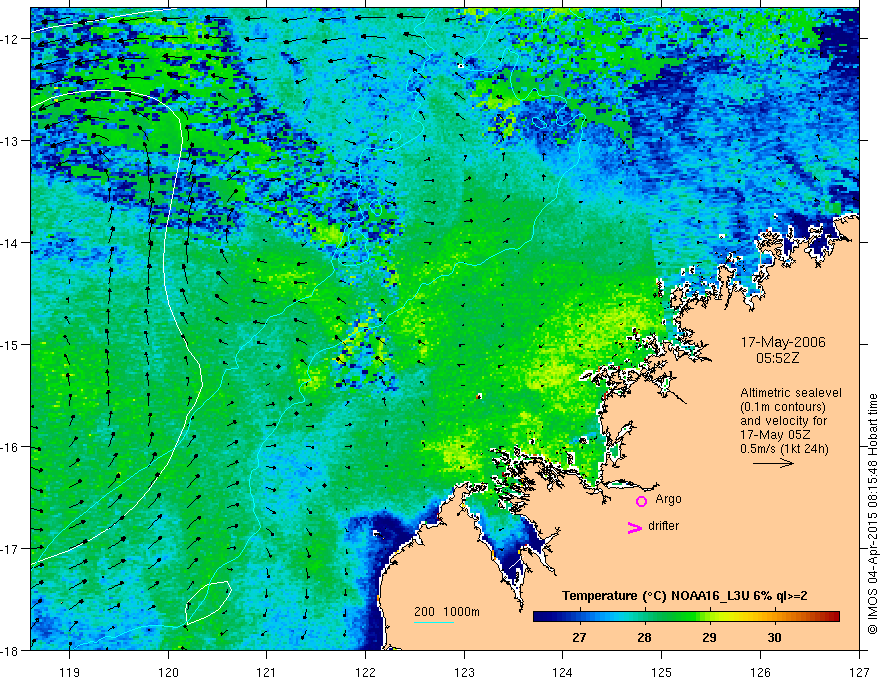Click the -16 latitude axis label
Screen dimensions: 880x680
11,447
